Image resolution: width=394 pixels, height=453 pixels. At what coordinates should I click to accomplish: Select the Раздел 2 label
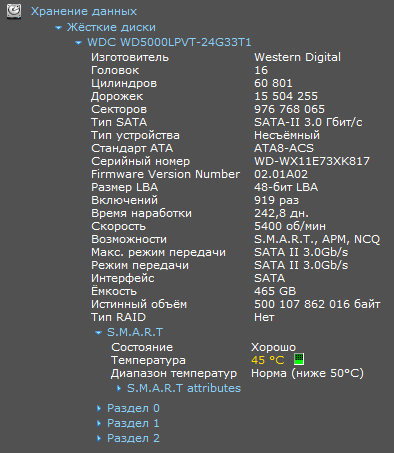(x=133, y=438)
